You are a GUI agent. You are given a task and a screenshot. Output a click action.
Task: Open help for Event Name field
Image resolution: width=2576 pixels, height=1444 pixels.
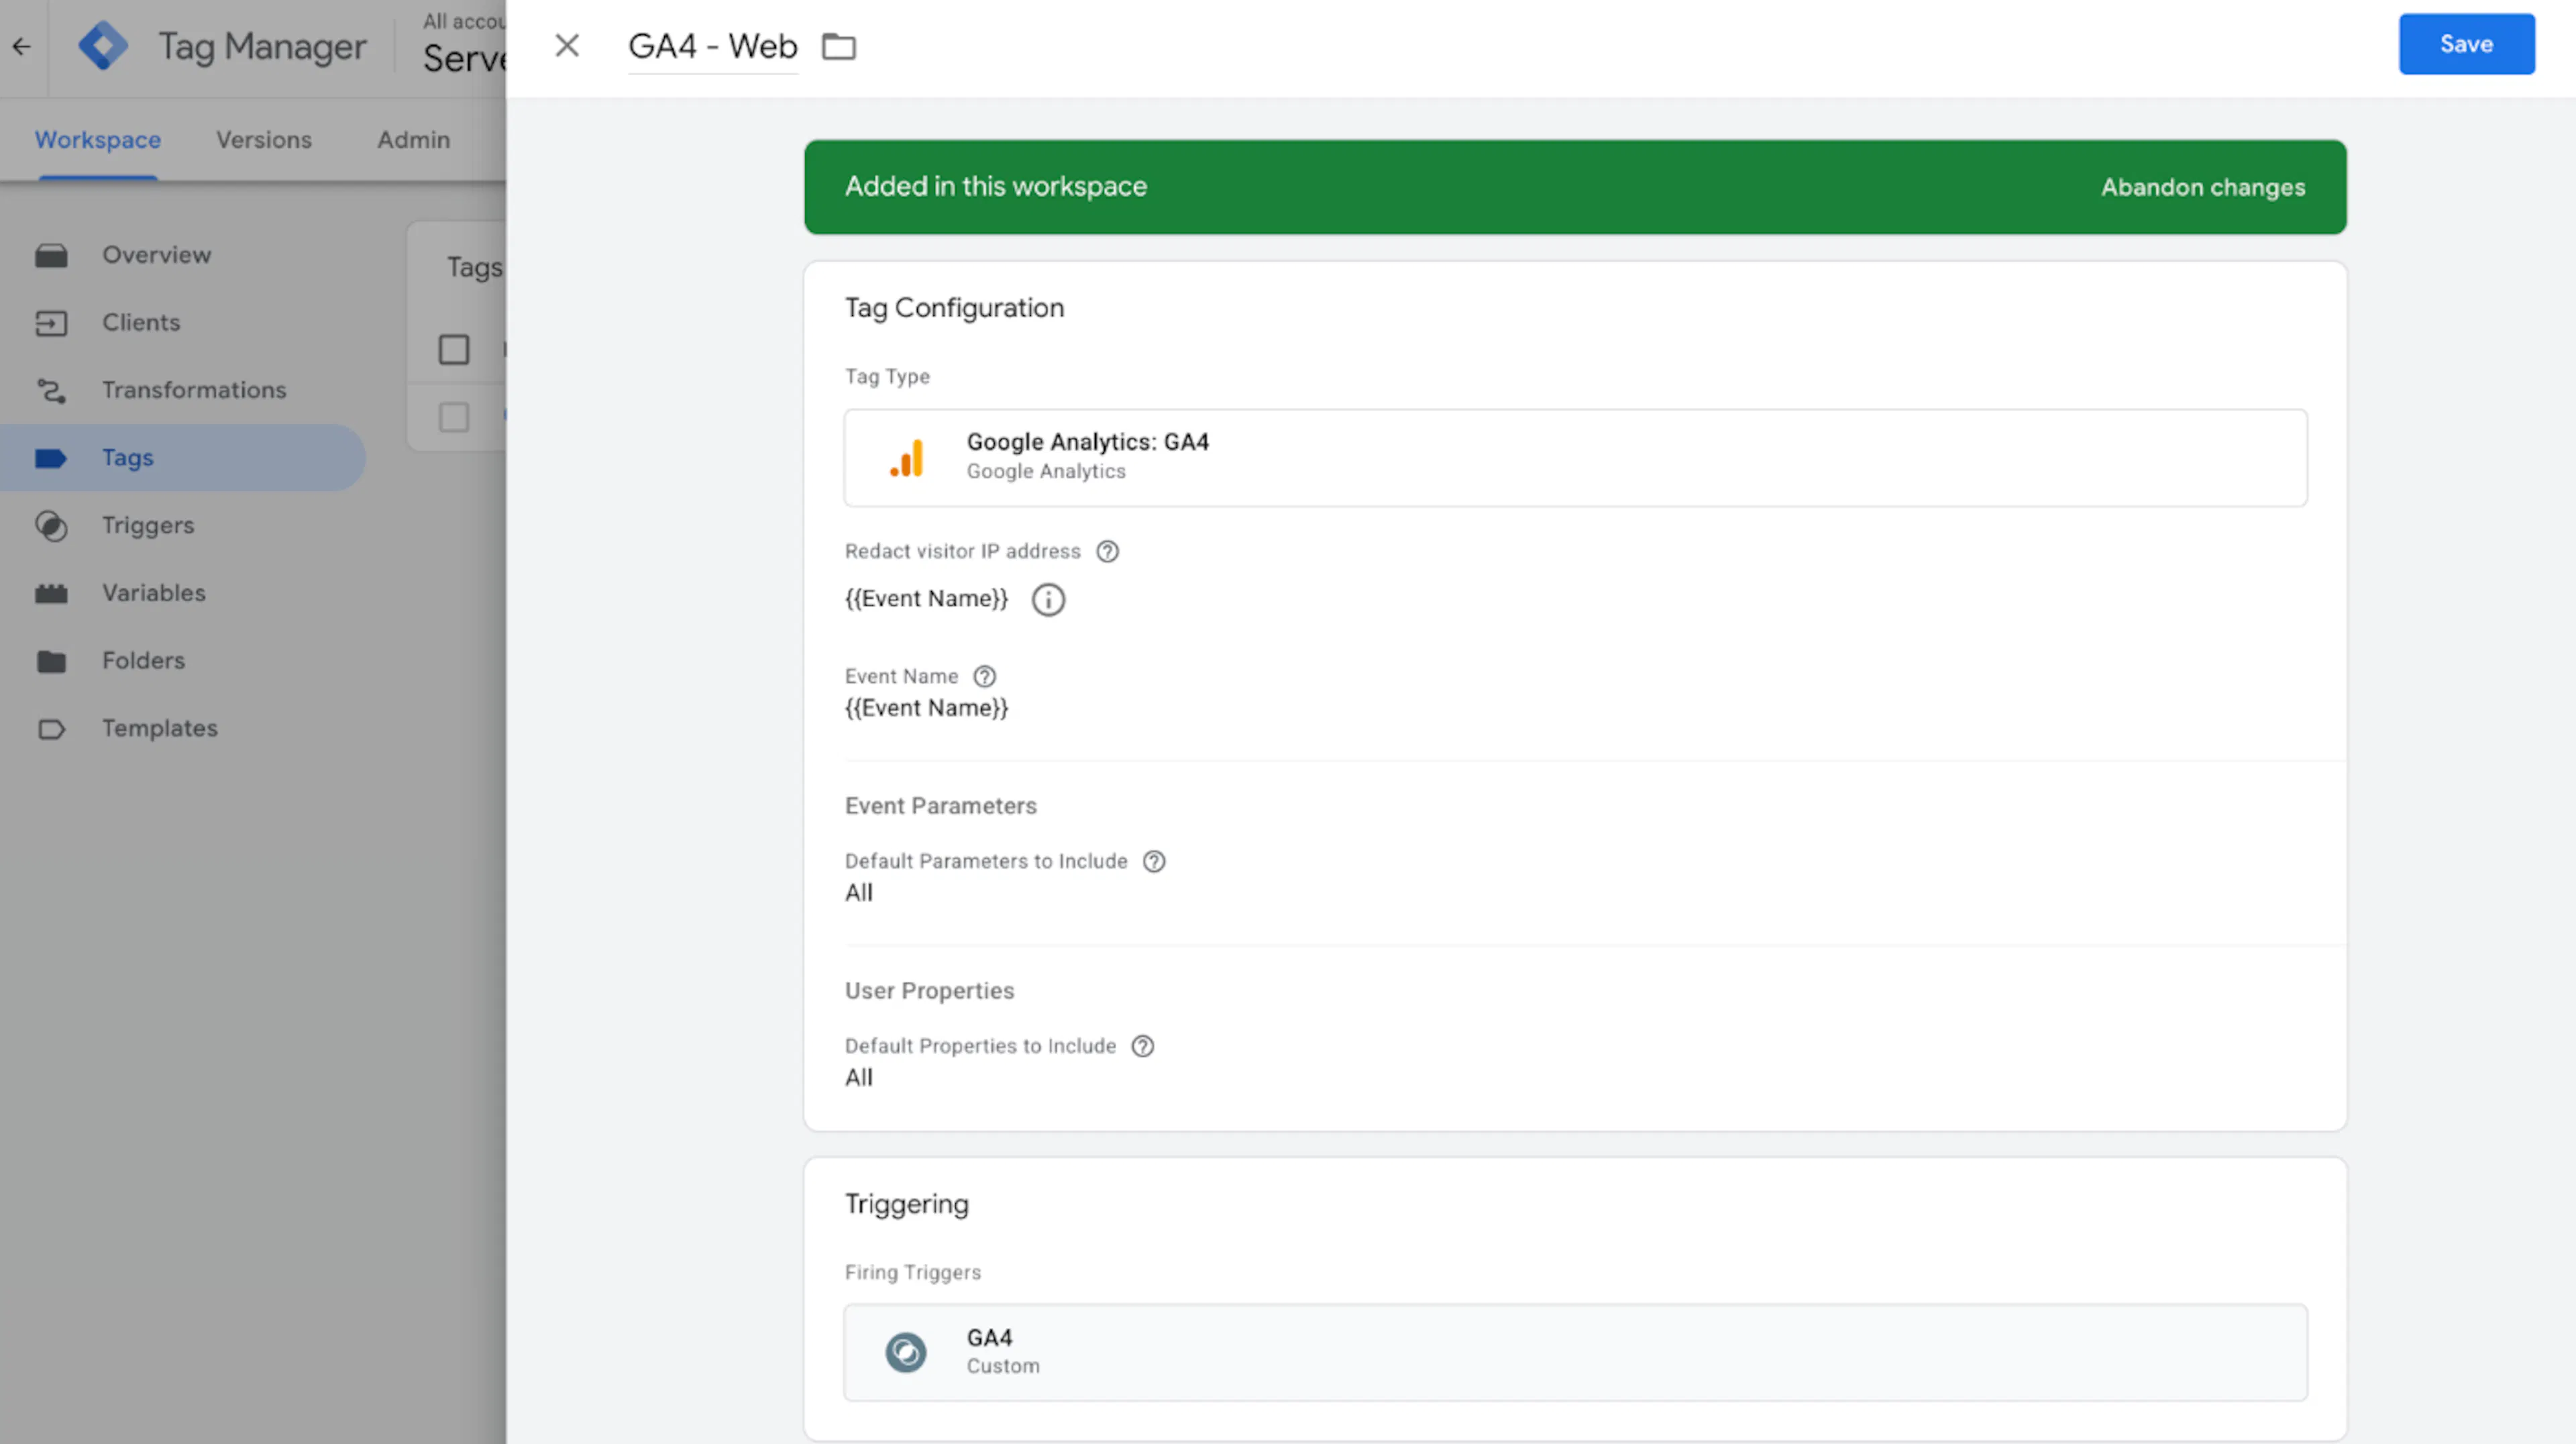click(984, 677)
